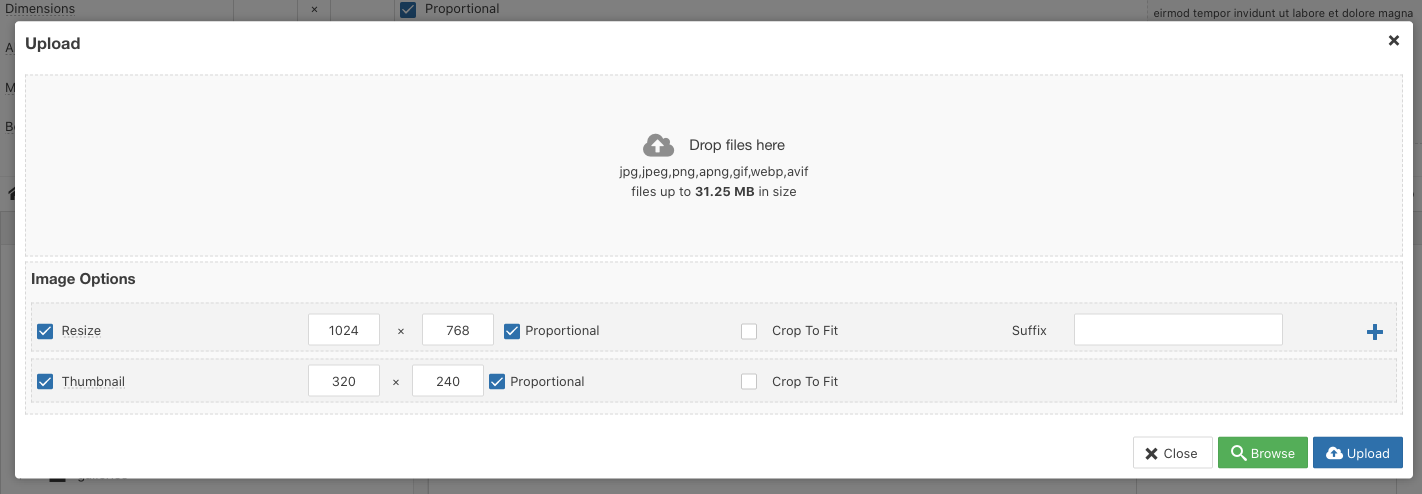Close the Upload dialog with the X icon
The height and width of the screenshot is (494, 1422).
(1393, 41)
